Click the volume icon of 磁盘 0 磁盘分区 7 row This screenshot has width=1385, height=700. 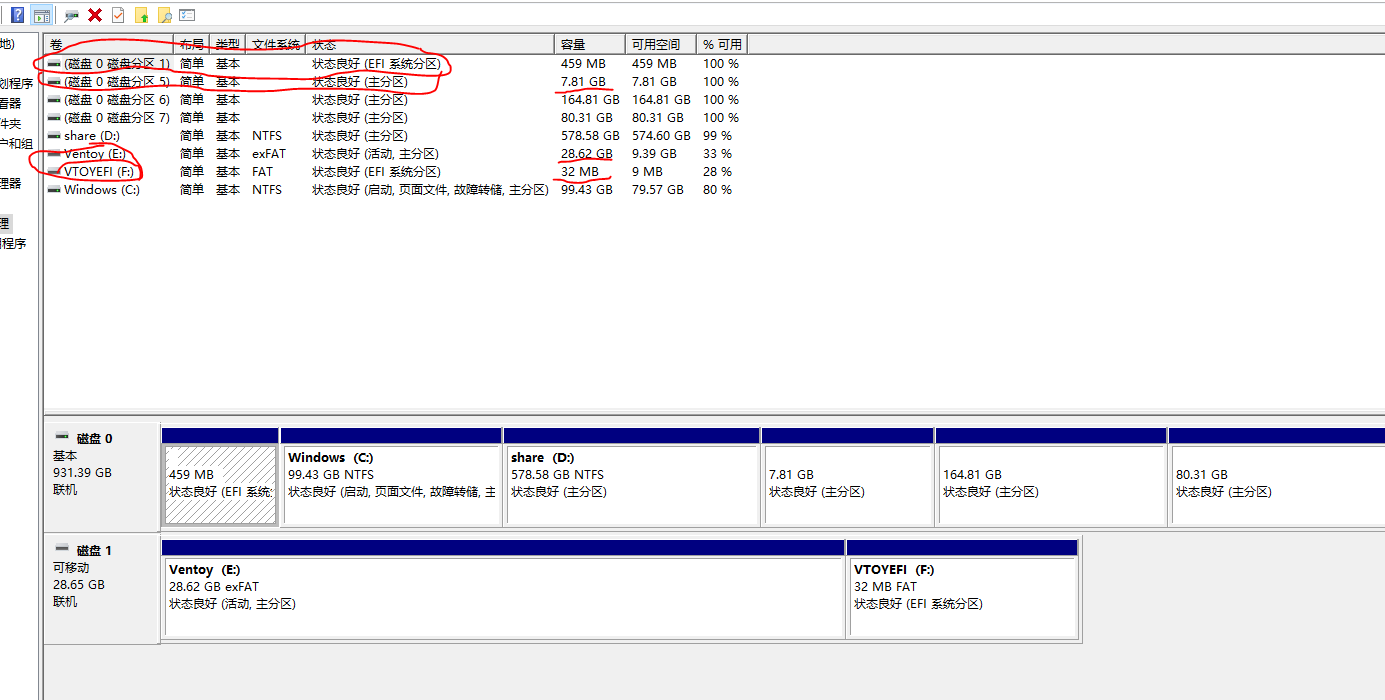54,118
